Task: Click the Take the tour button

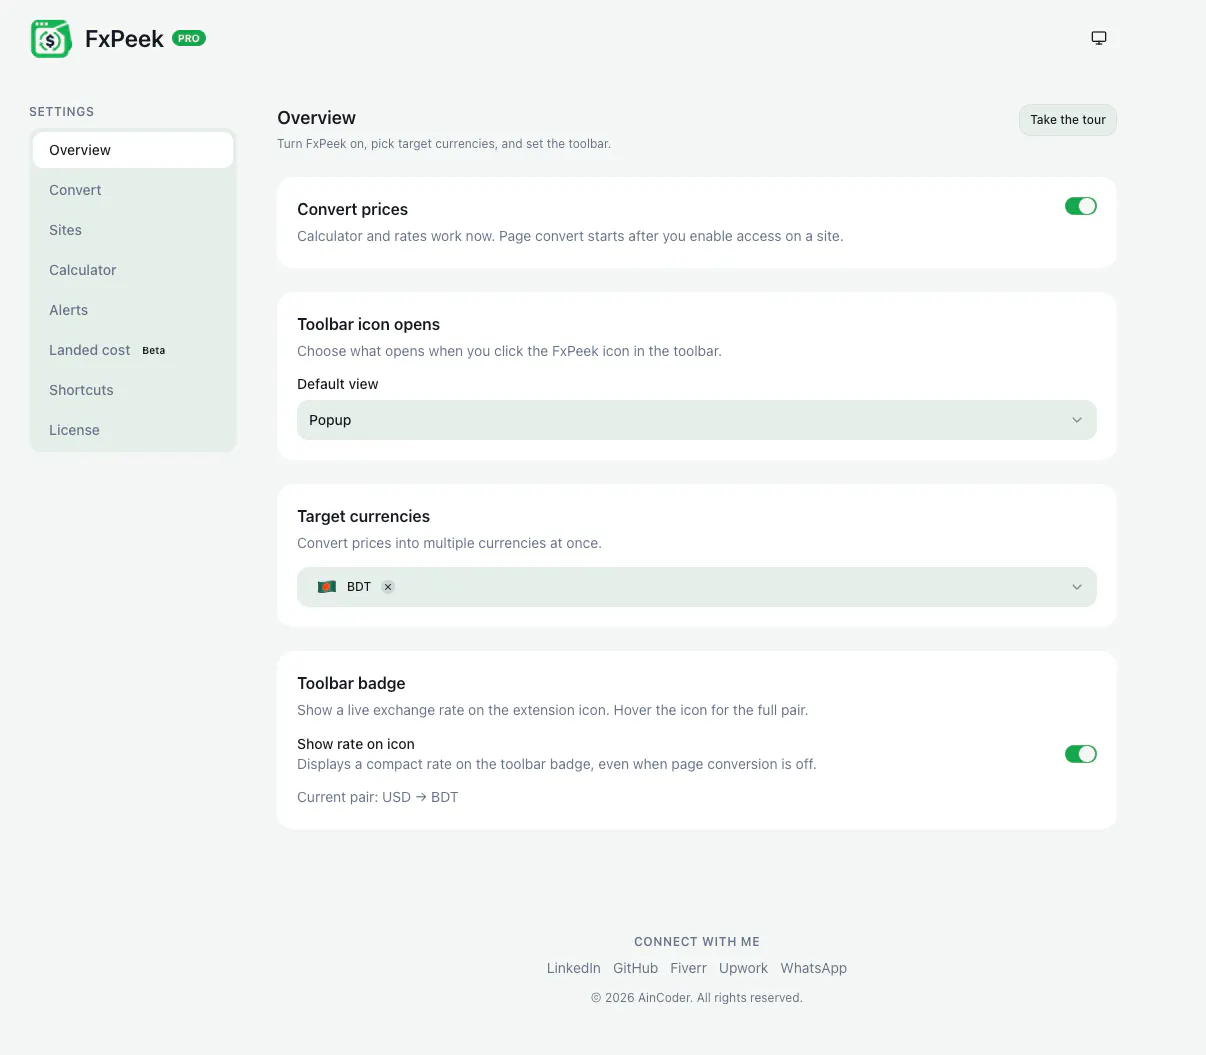Action: tap(1068, 120)
